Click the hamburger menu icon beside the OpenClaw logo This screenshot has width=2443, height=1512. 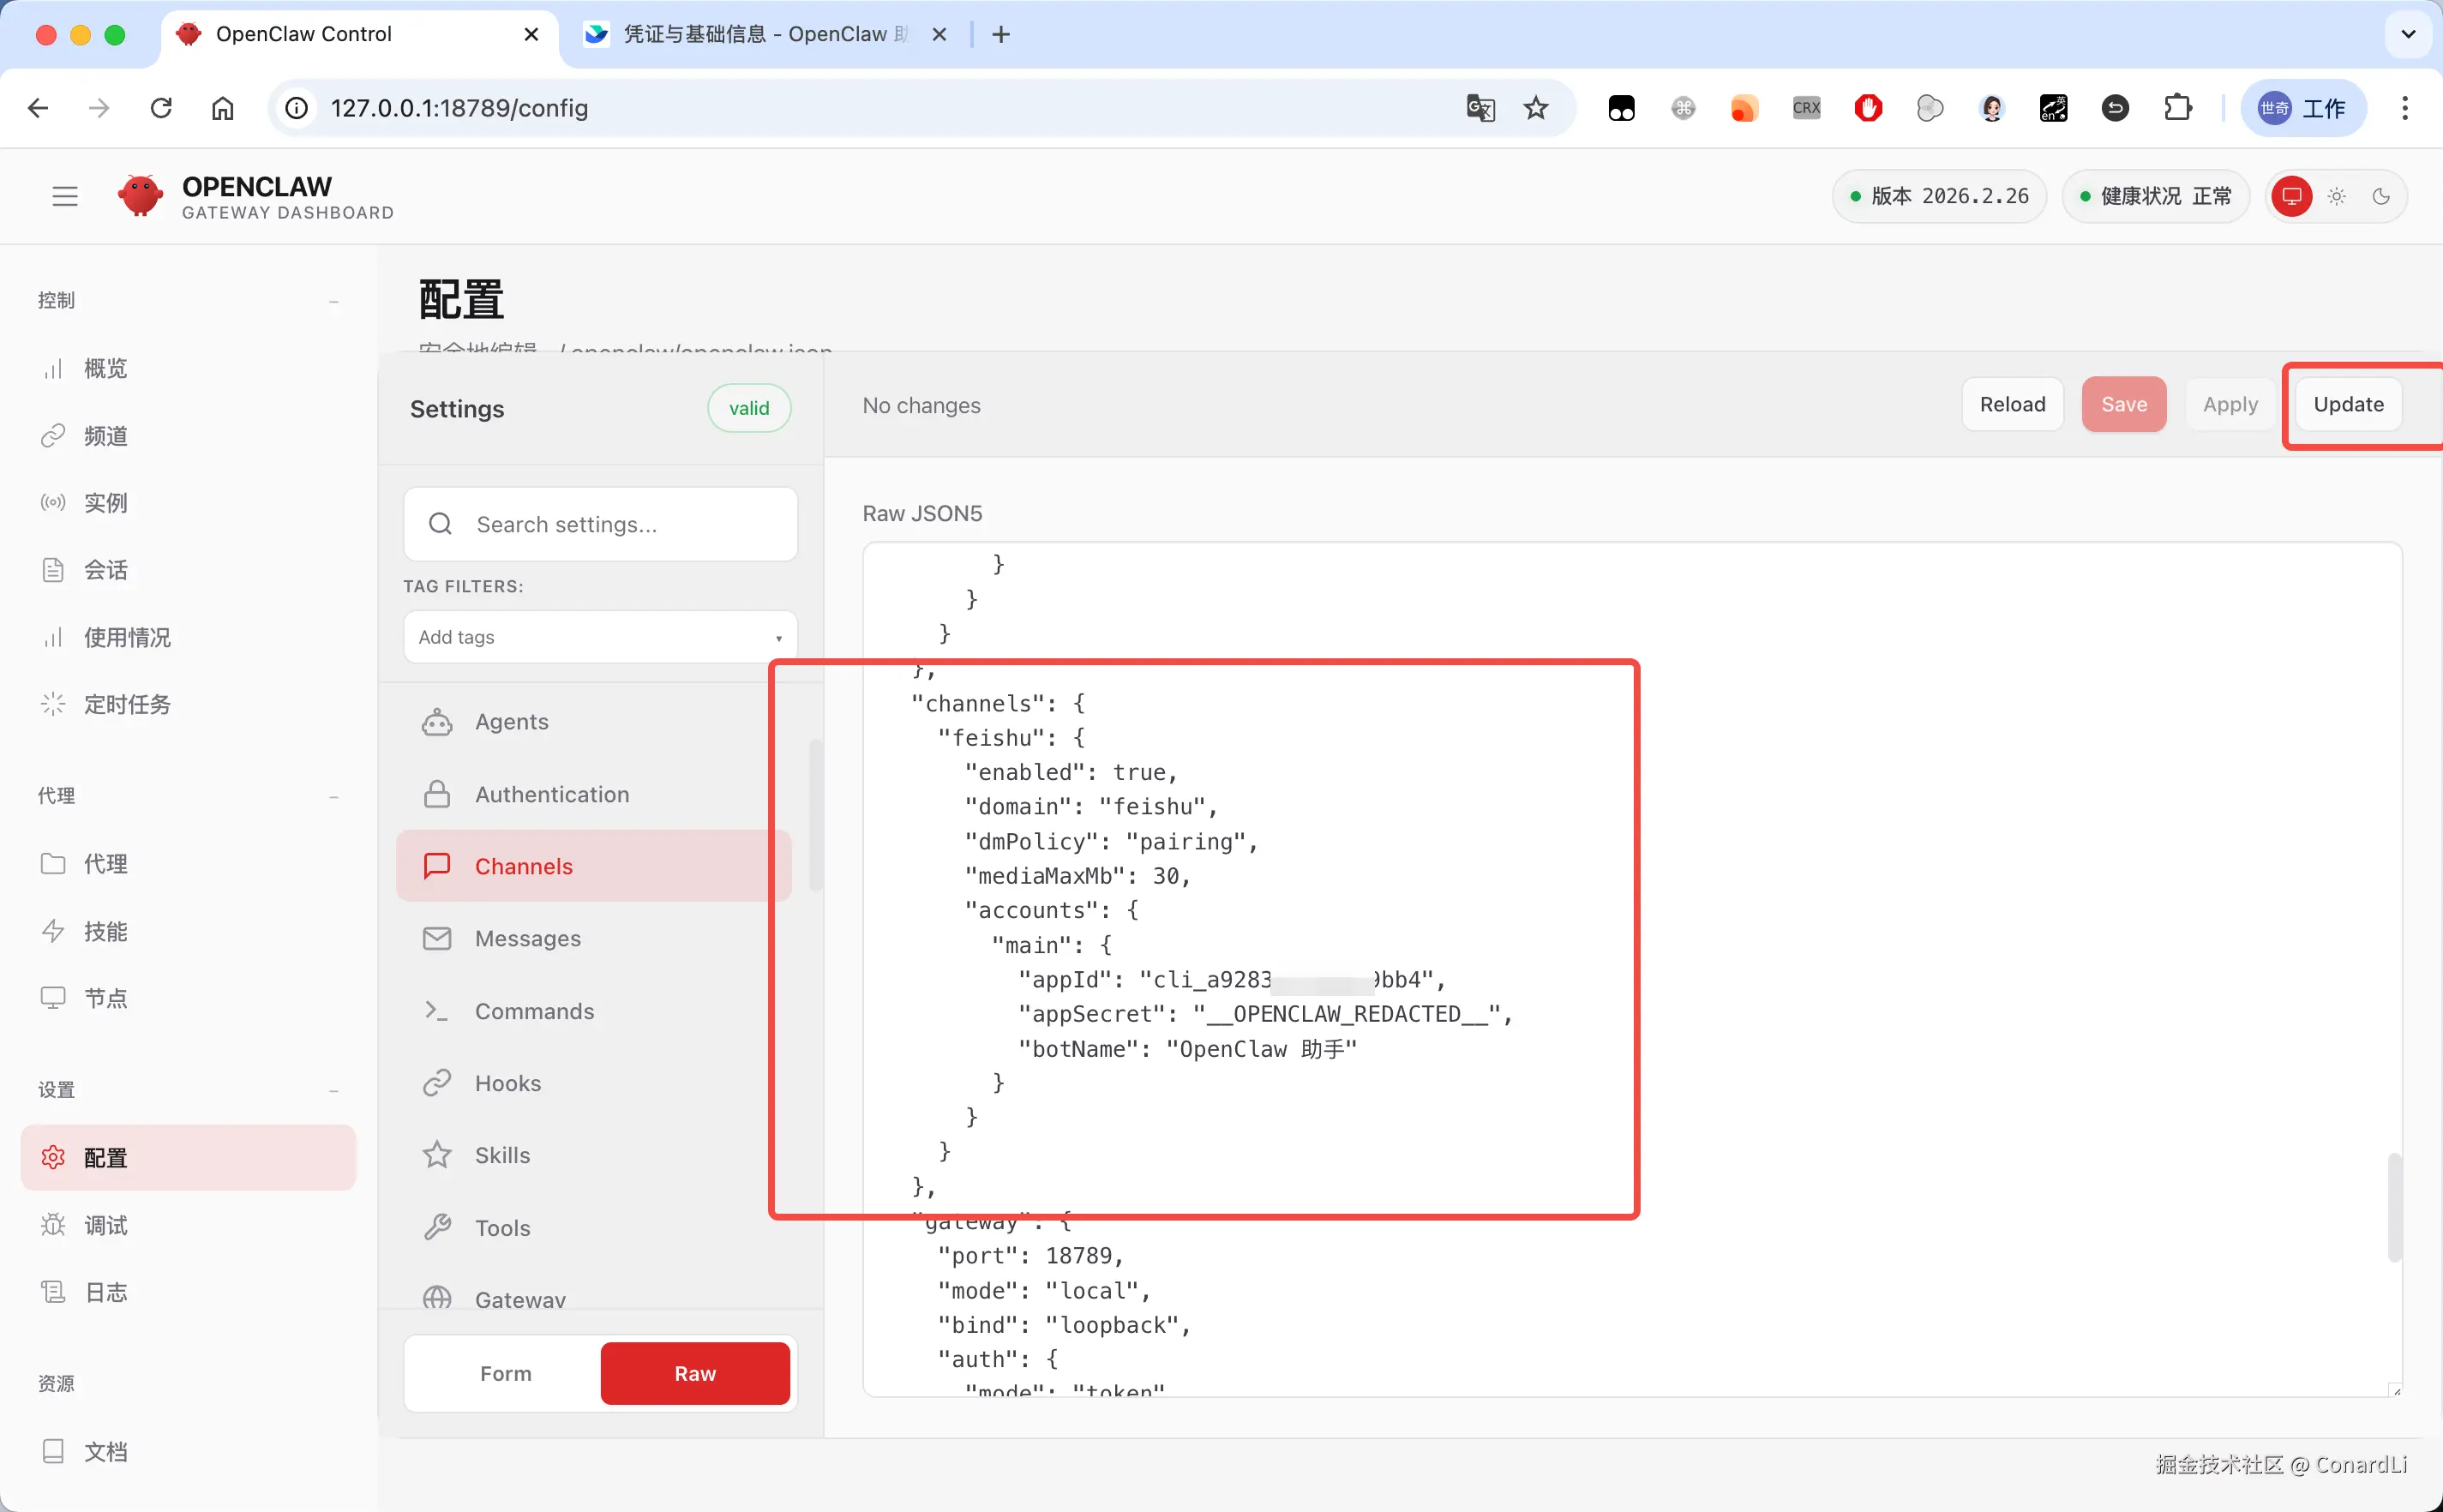[65, 196]
